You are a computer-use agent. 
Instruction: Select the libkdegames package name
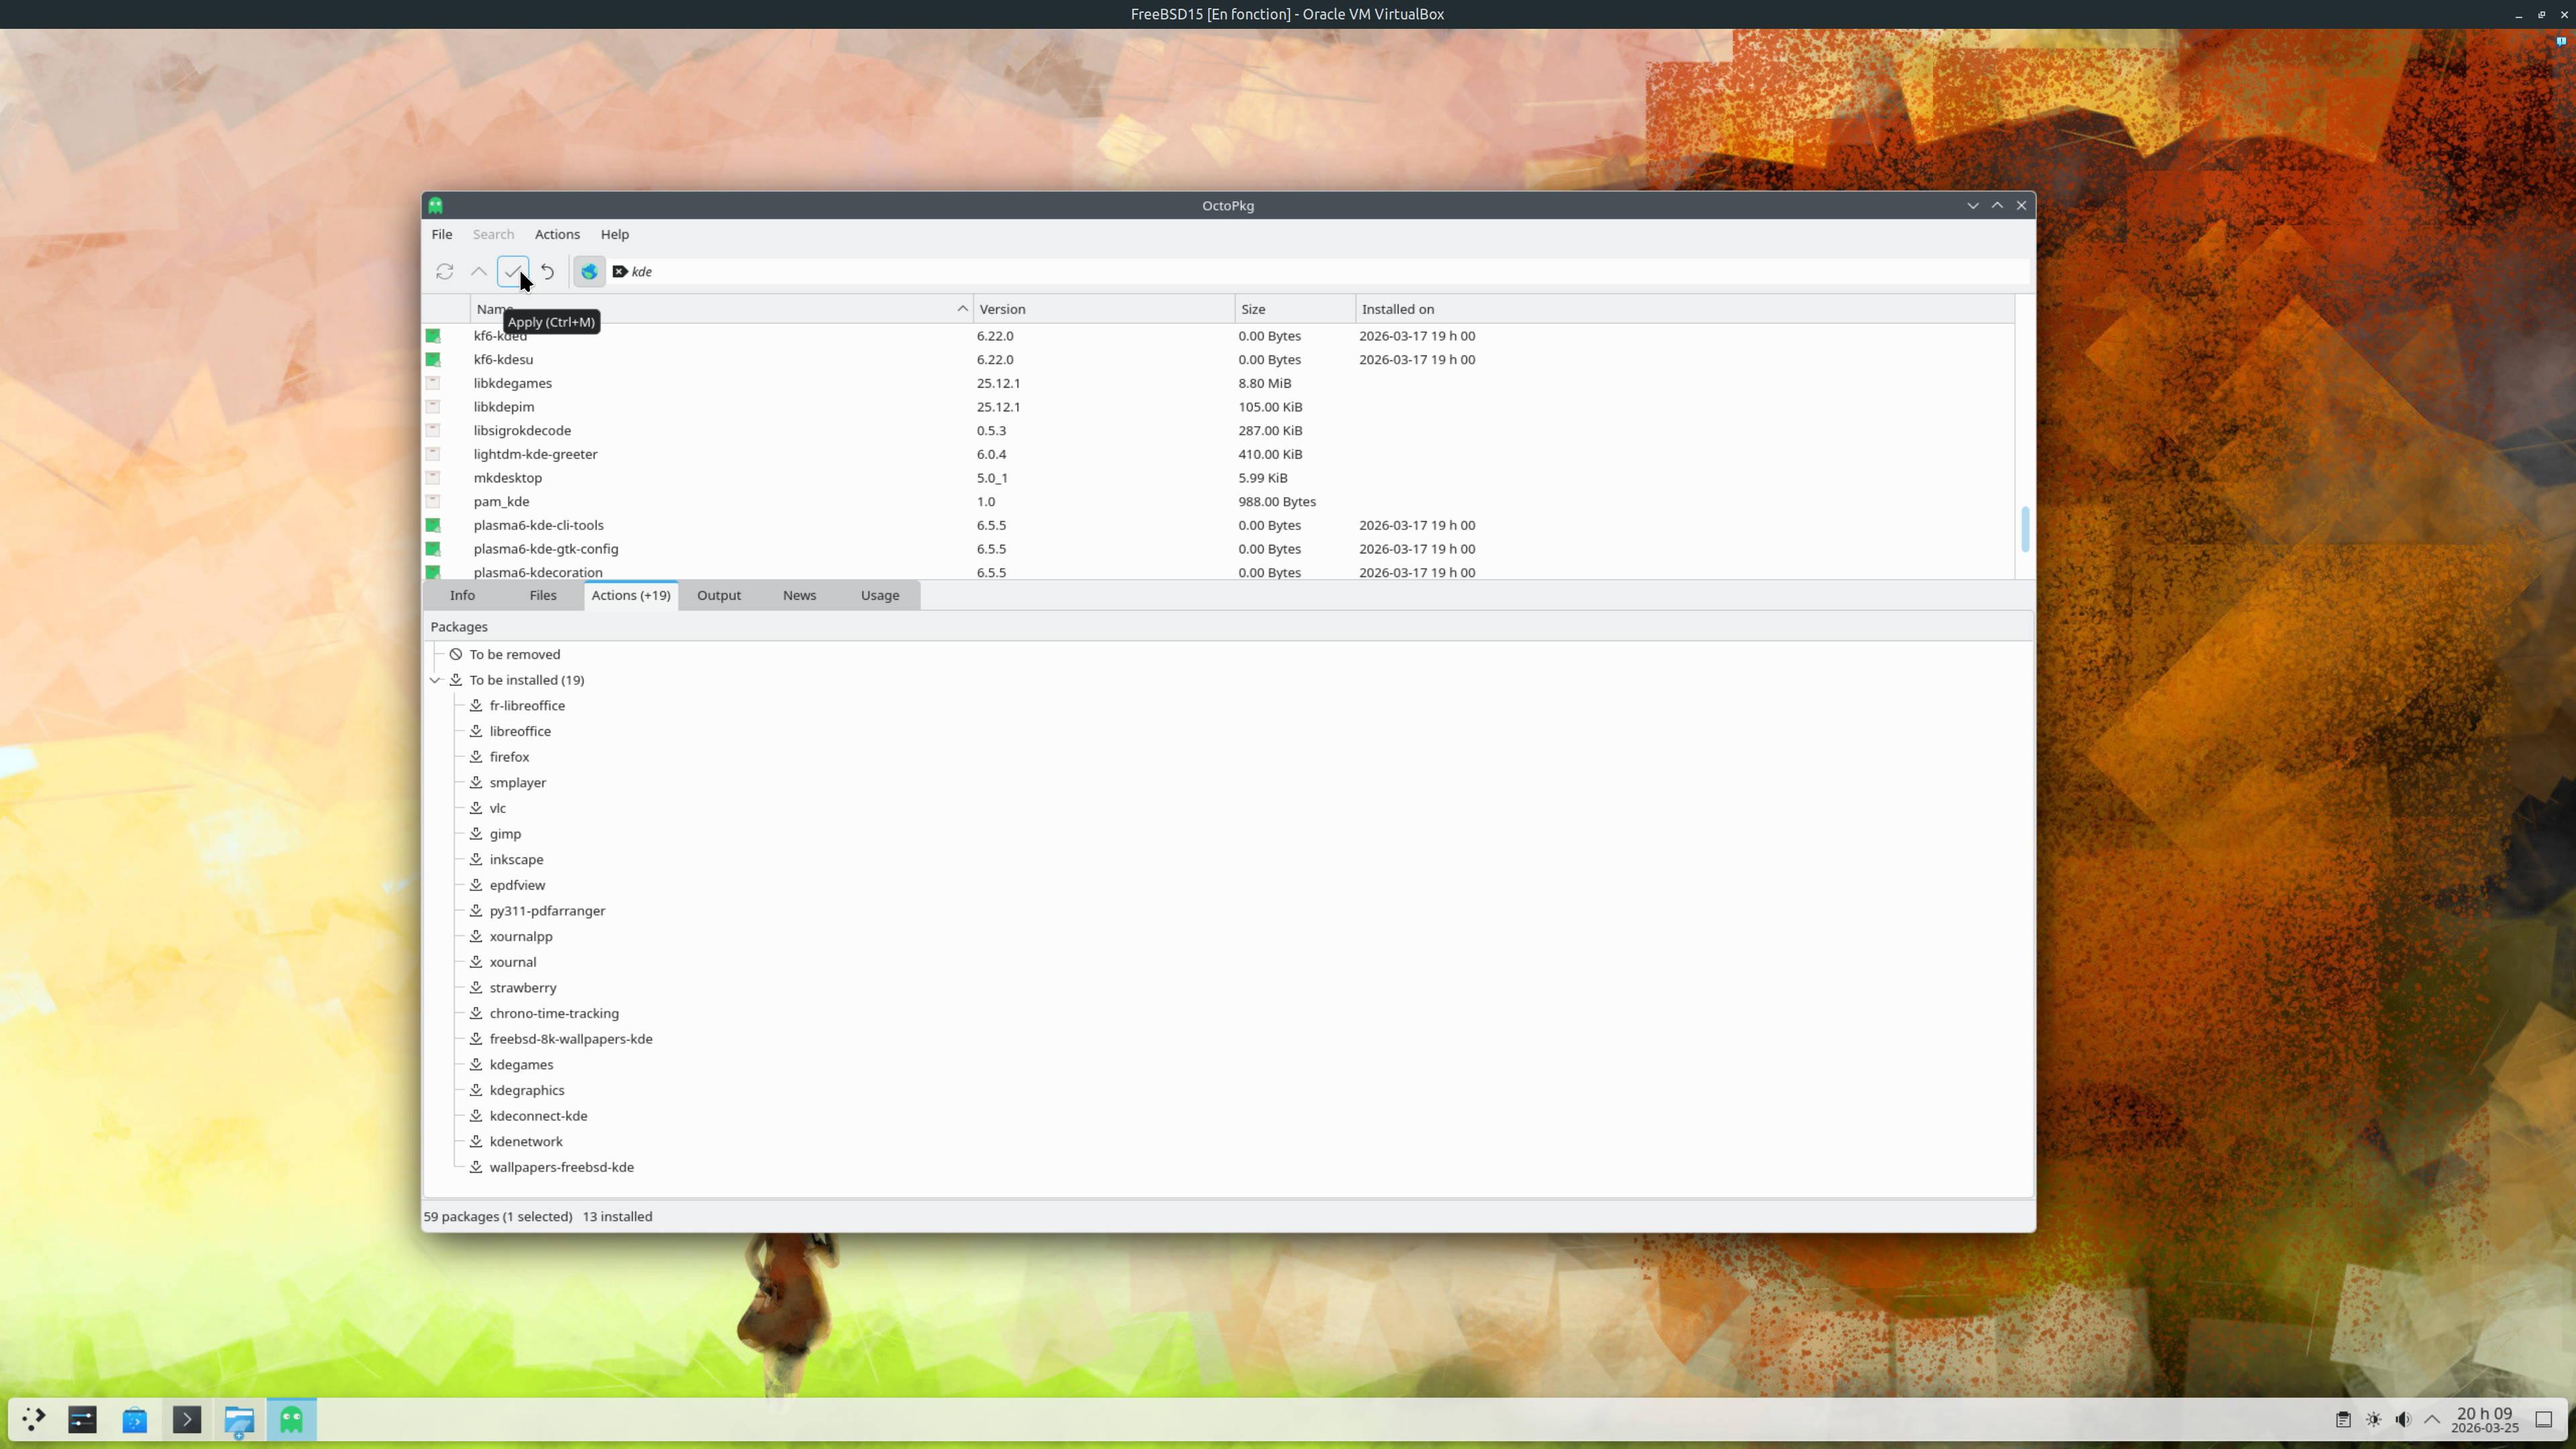pyautogui.click(x=512, y=383)
